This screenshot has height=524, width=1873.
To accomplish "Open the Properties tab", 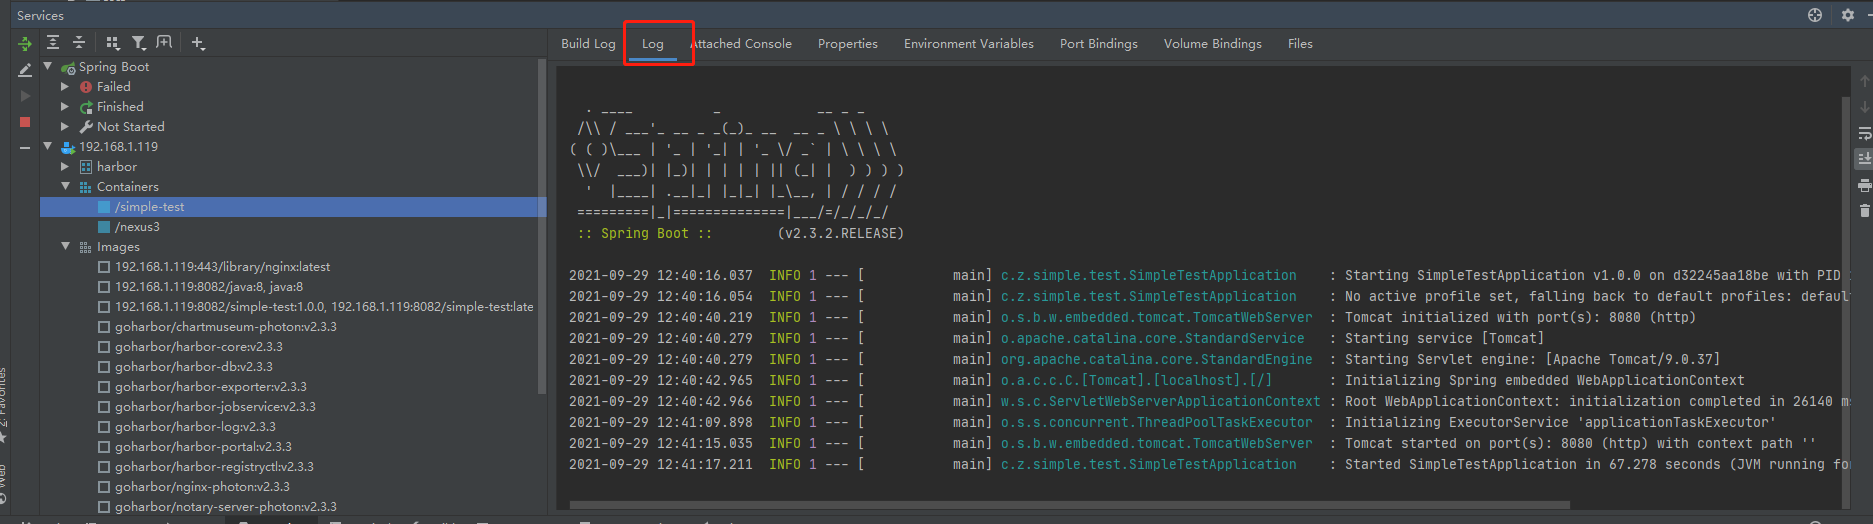I will coord(848,44).
